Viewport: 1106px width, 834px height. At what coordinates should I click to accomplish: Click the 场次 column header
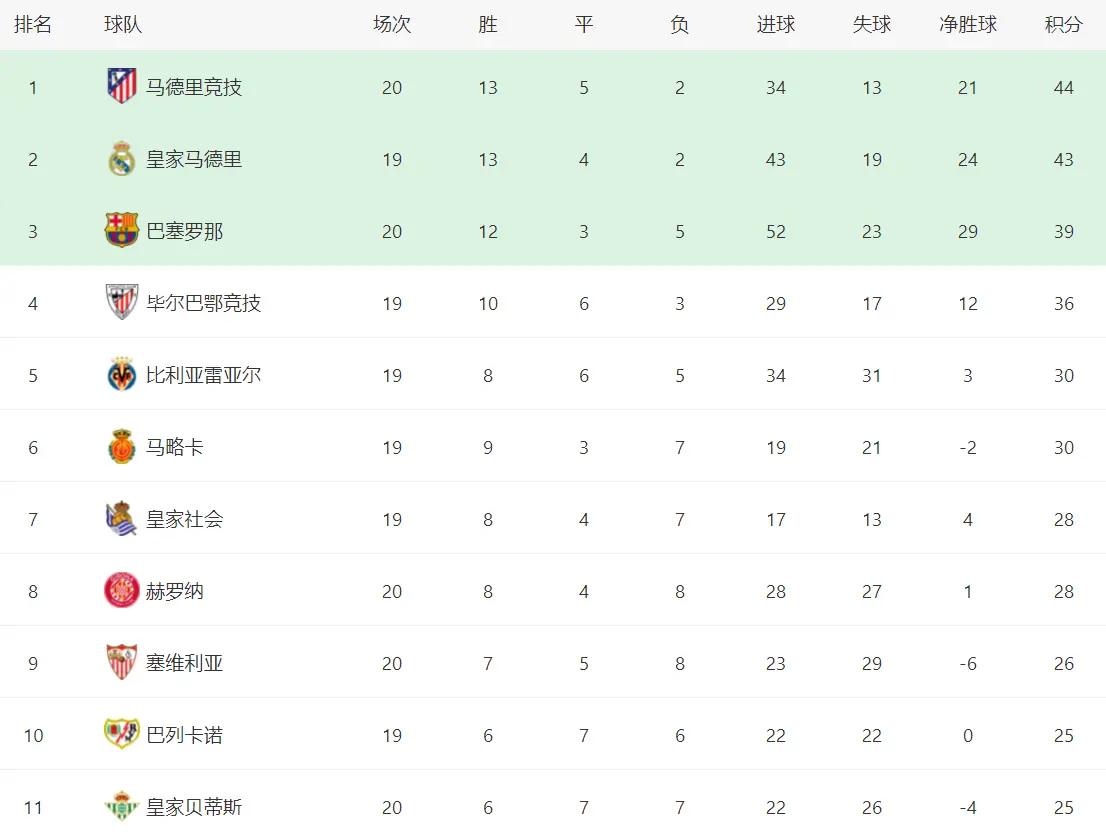(391, 25)
